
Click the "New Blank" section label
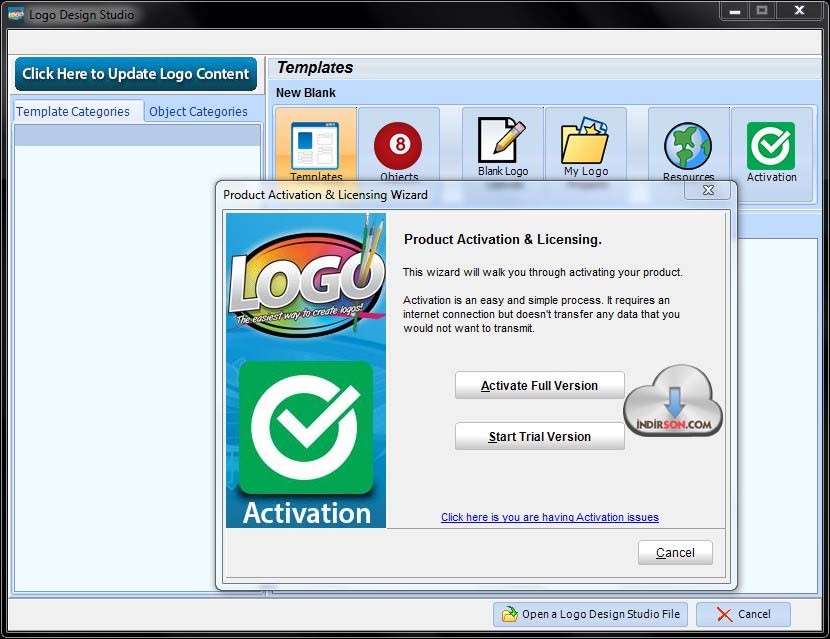305,93
